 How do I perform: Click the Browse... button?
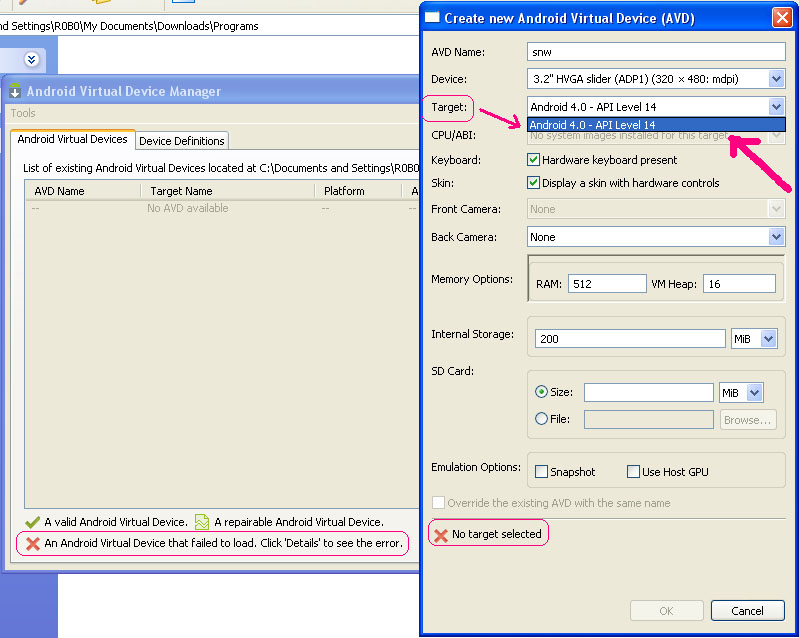click(748, 420)
